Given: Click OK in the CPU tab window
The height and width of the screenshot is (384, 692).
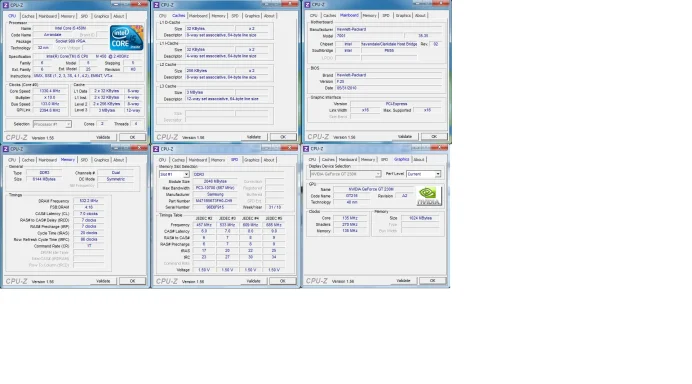Looking at the screenshot, I should [x=132, y=137].
